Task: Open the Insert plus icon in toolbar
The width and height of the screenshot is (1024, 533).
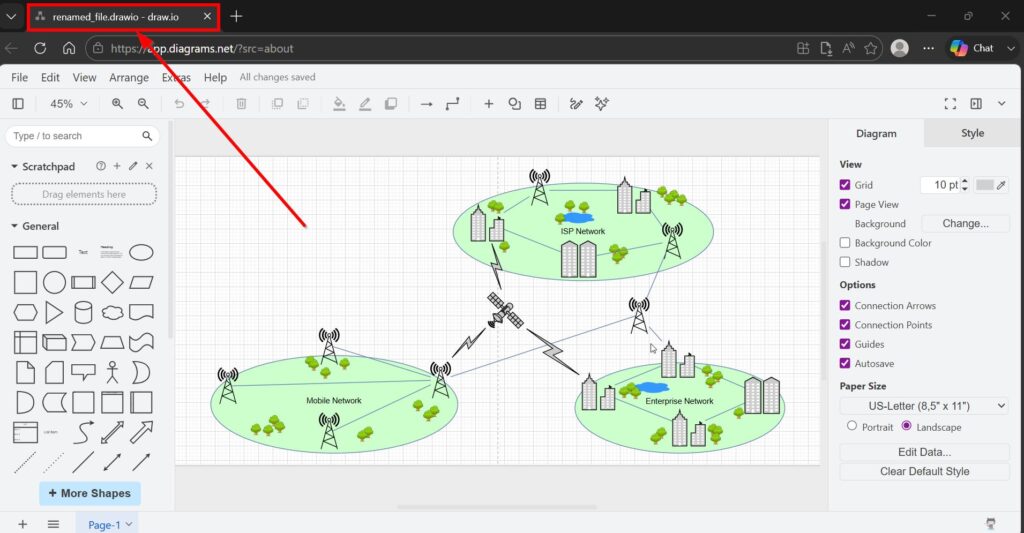Action: pos(488,104)
